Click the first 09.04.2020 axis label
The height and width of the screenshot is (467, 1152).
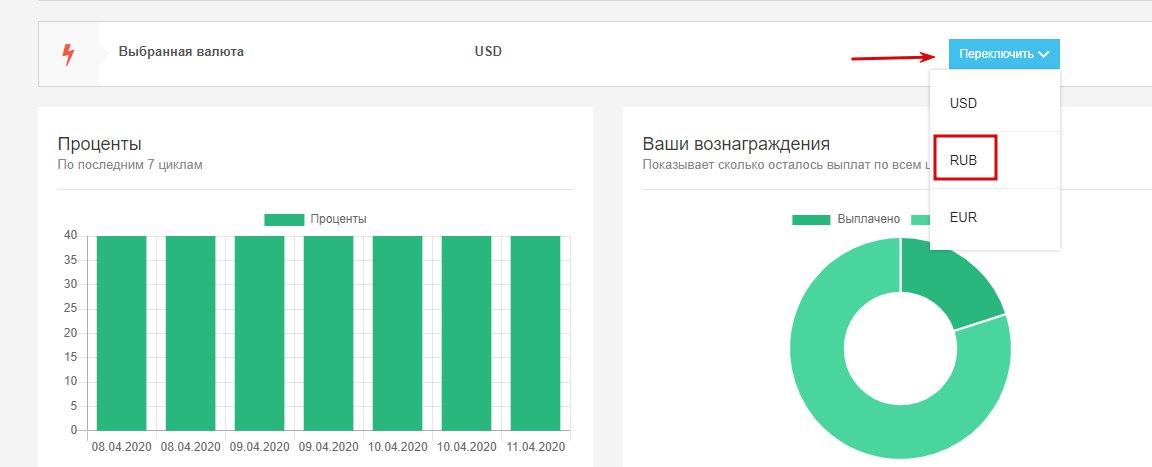click(259, 447)
